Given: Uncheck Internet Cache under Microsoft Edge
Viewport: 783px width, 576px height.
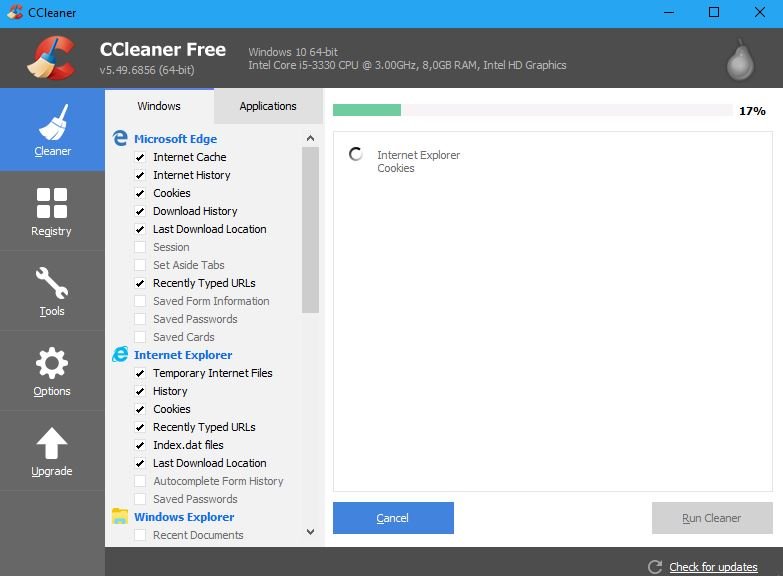Looking at the screenshot, I should [140, 157].
